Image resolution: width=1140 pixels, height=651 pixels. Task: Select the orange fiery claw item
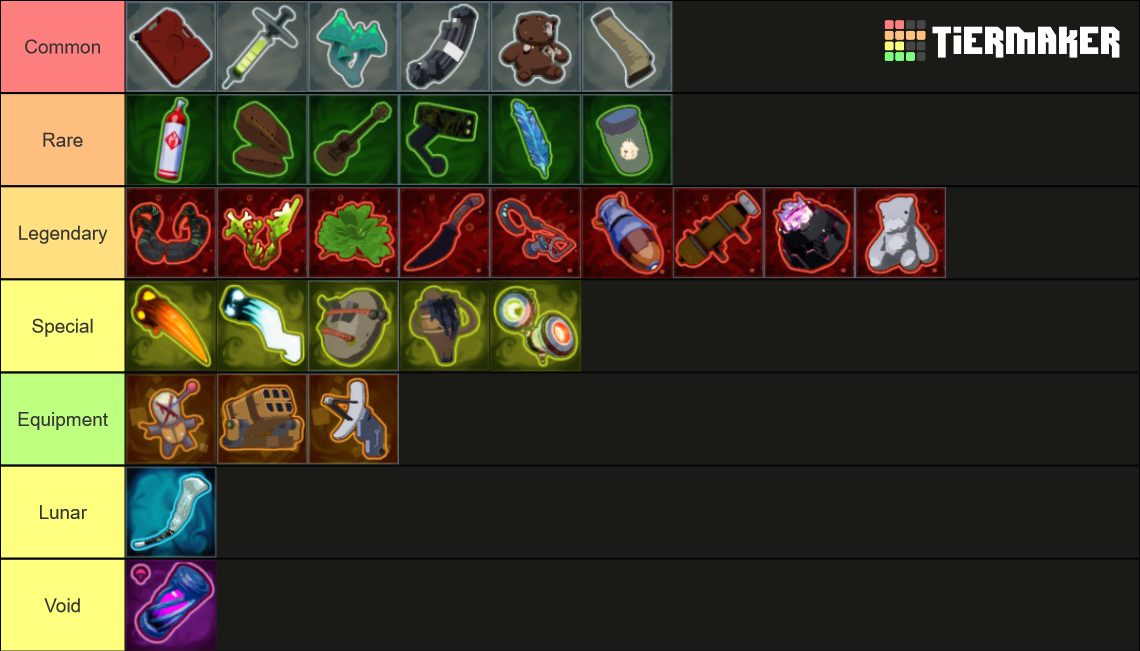pos(171,326)
